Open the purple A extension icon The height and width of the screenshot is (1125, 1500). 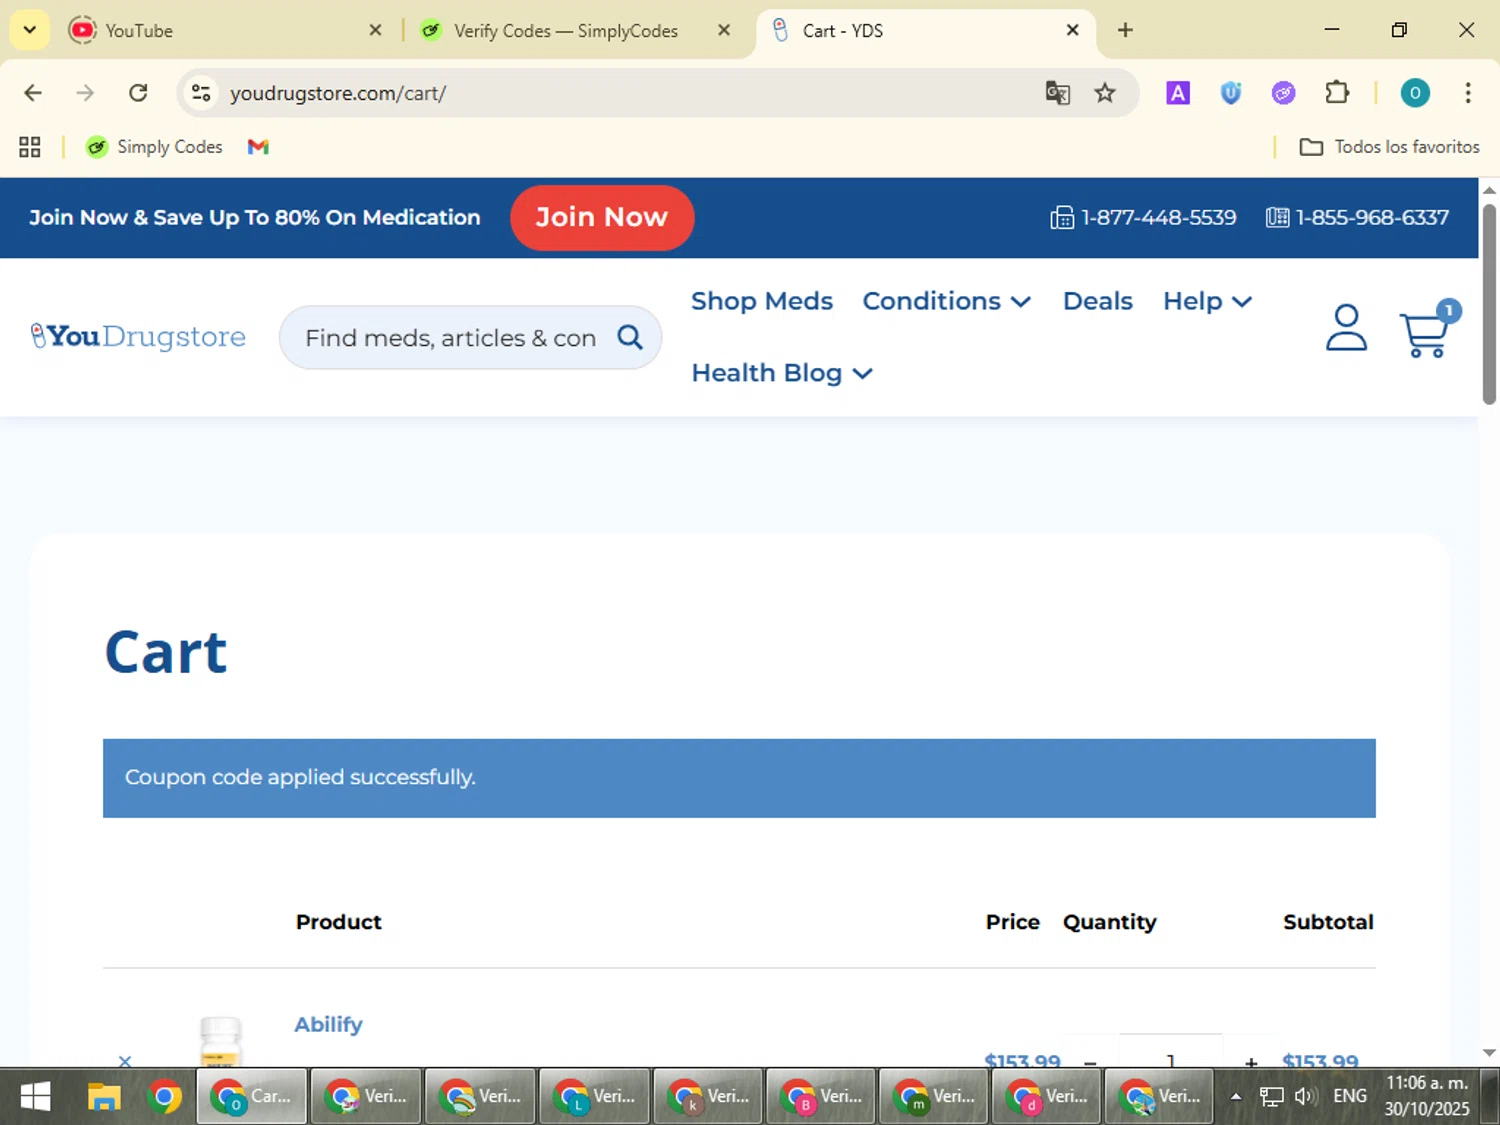click(x=1178, y=93)
